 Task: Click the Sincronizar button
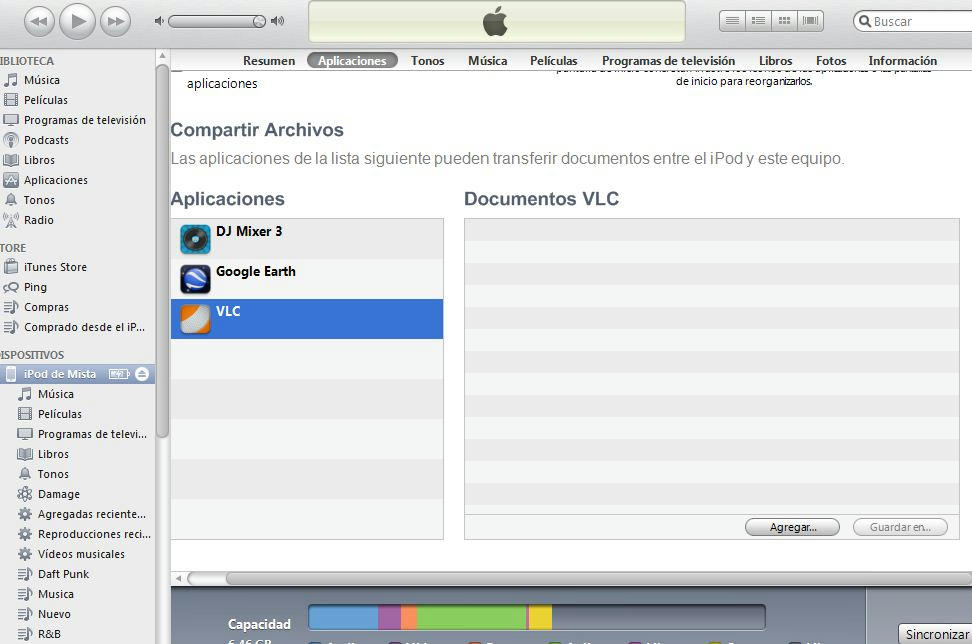click(x=935, y=634)
